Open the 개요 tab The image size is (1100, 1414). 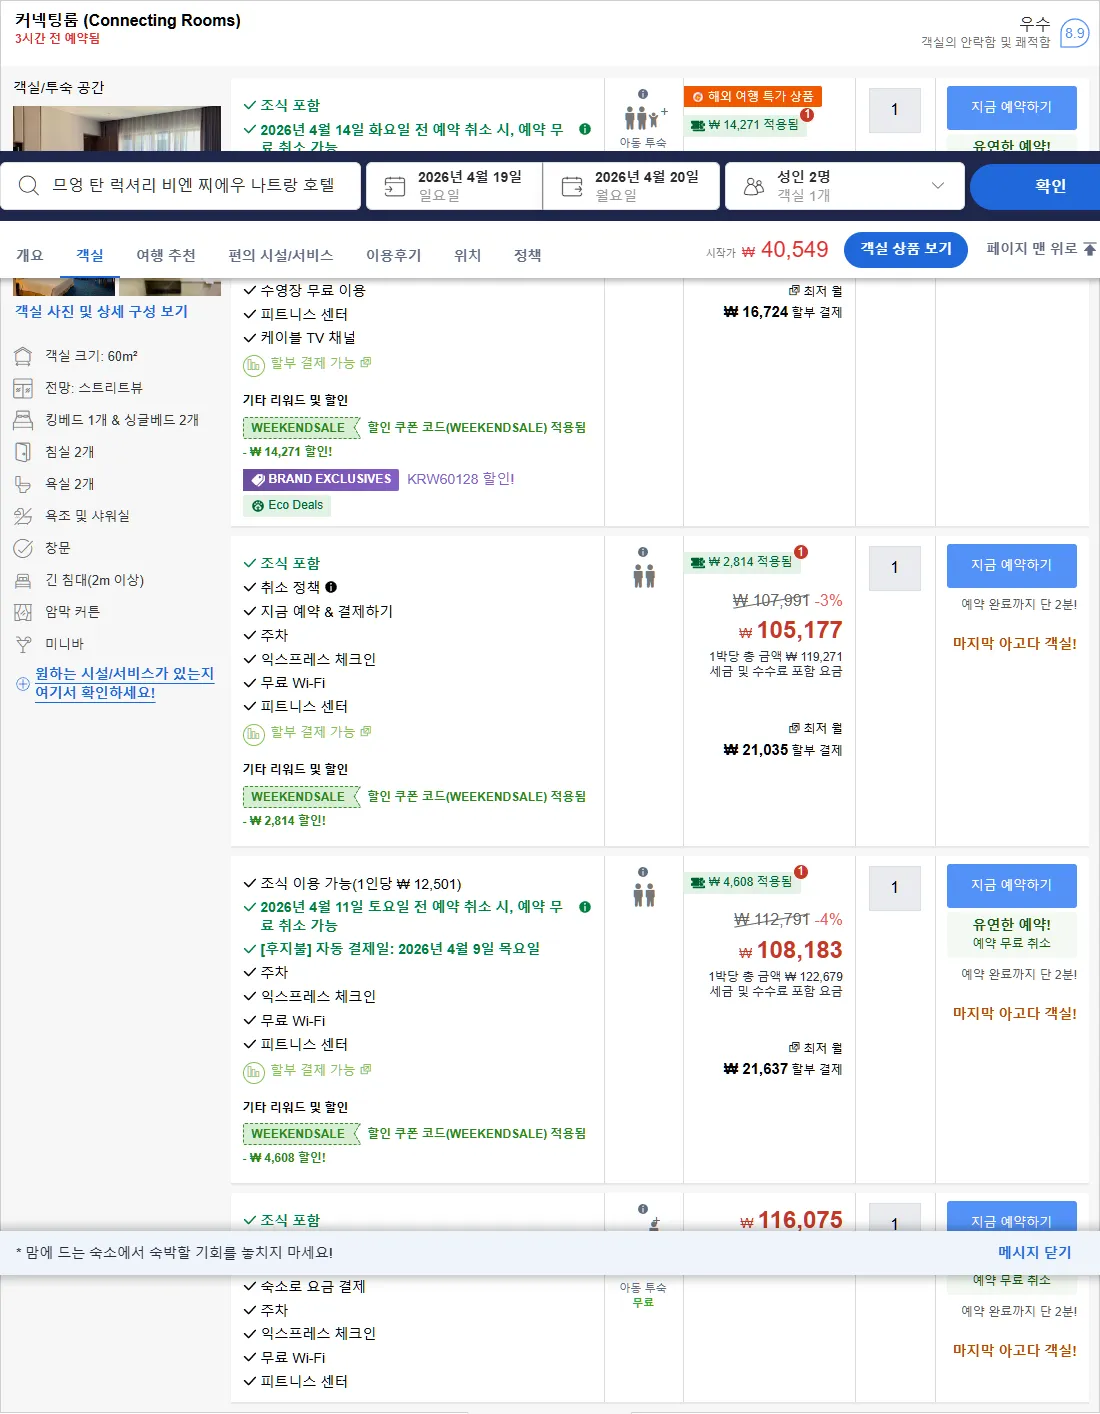click(30, 255)
